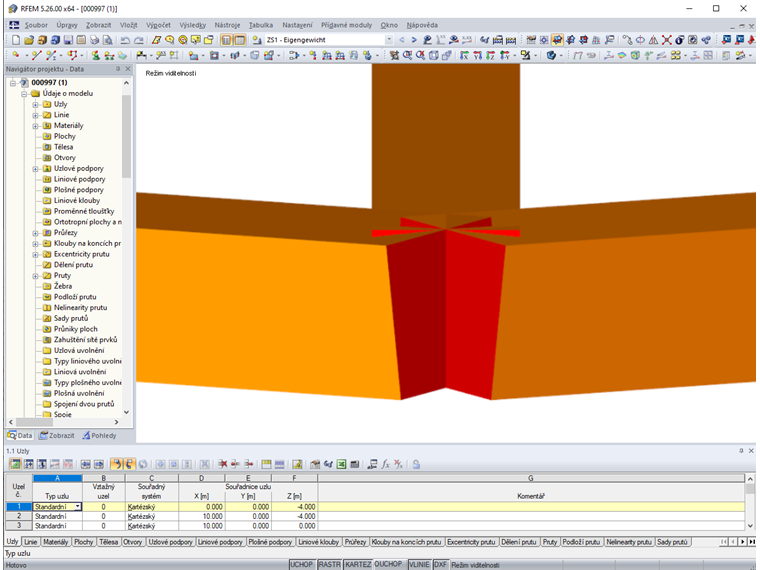Delete row icon in table toolbar
Viewport: 760px width, 570px height.
[222, 464]
